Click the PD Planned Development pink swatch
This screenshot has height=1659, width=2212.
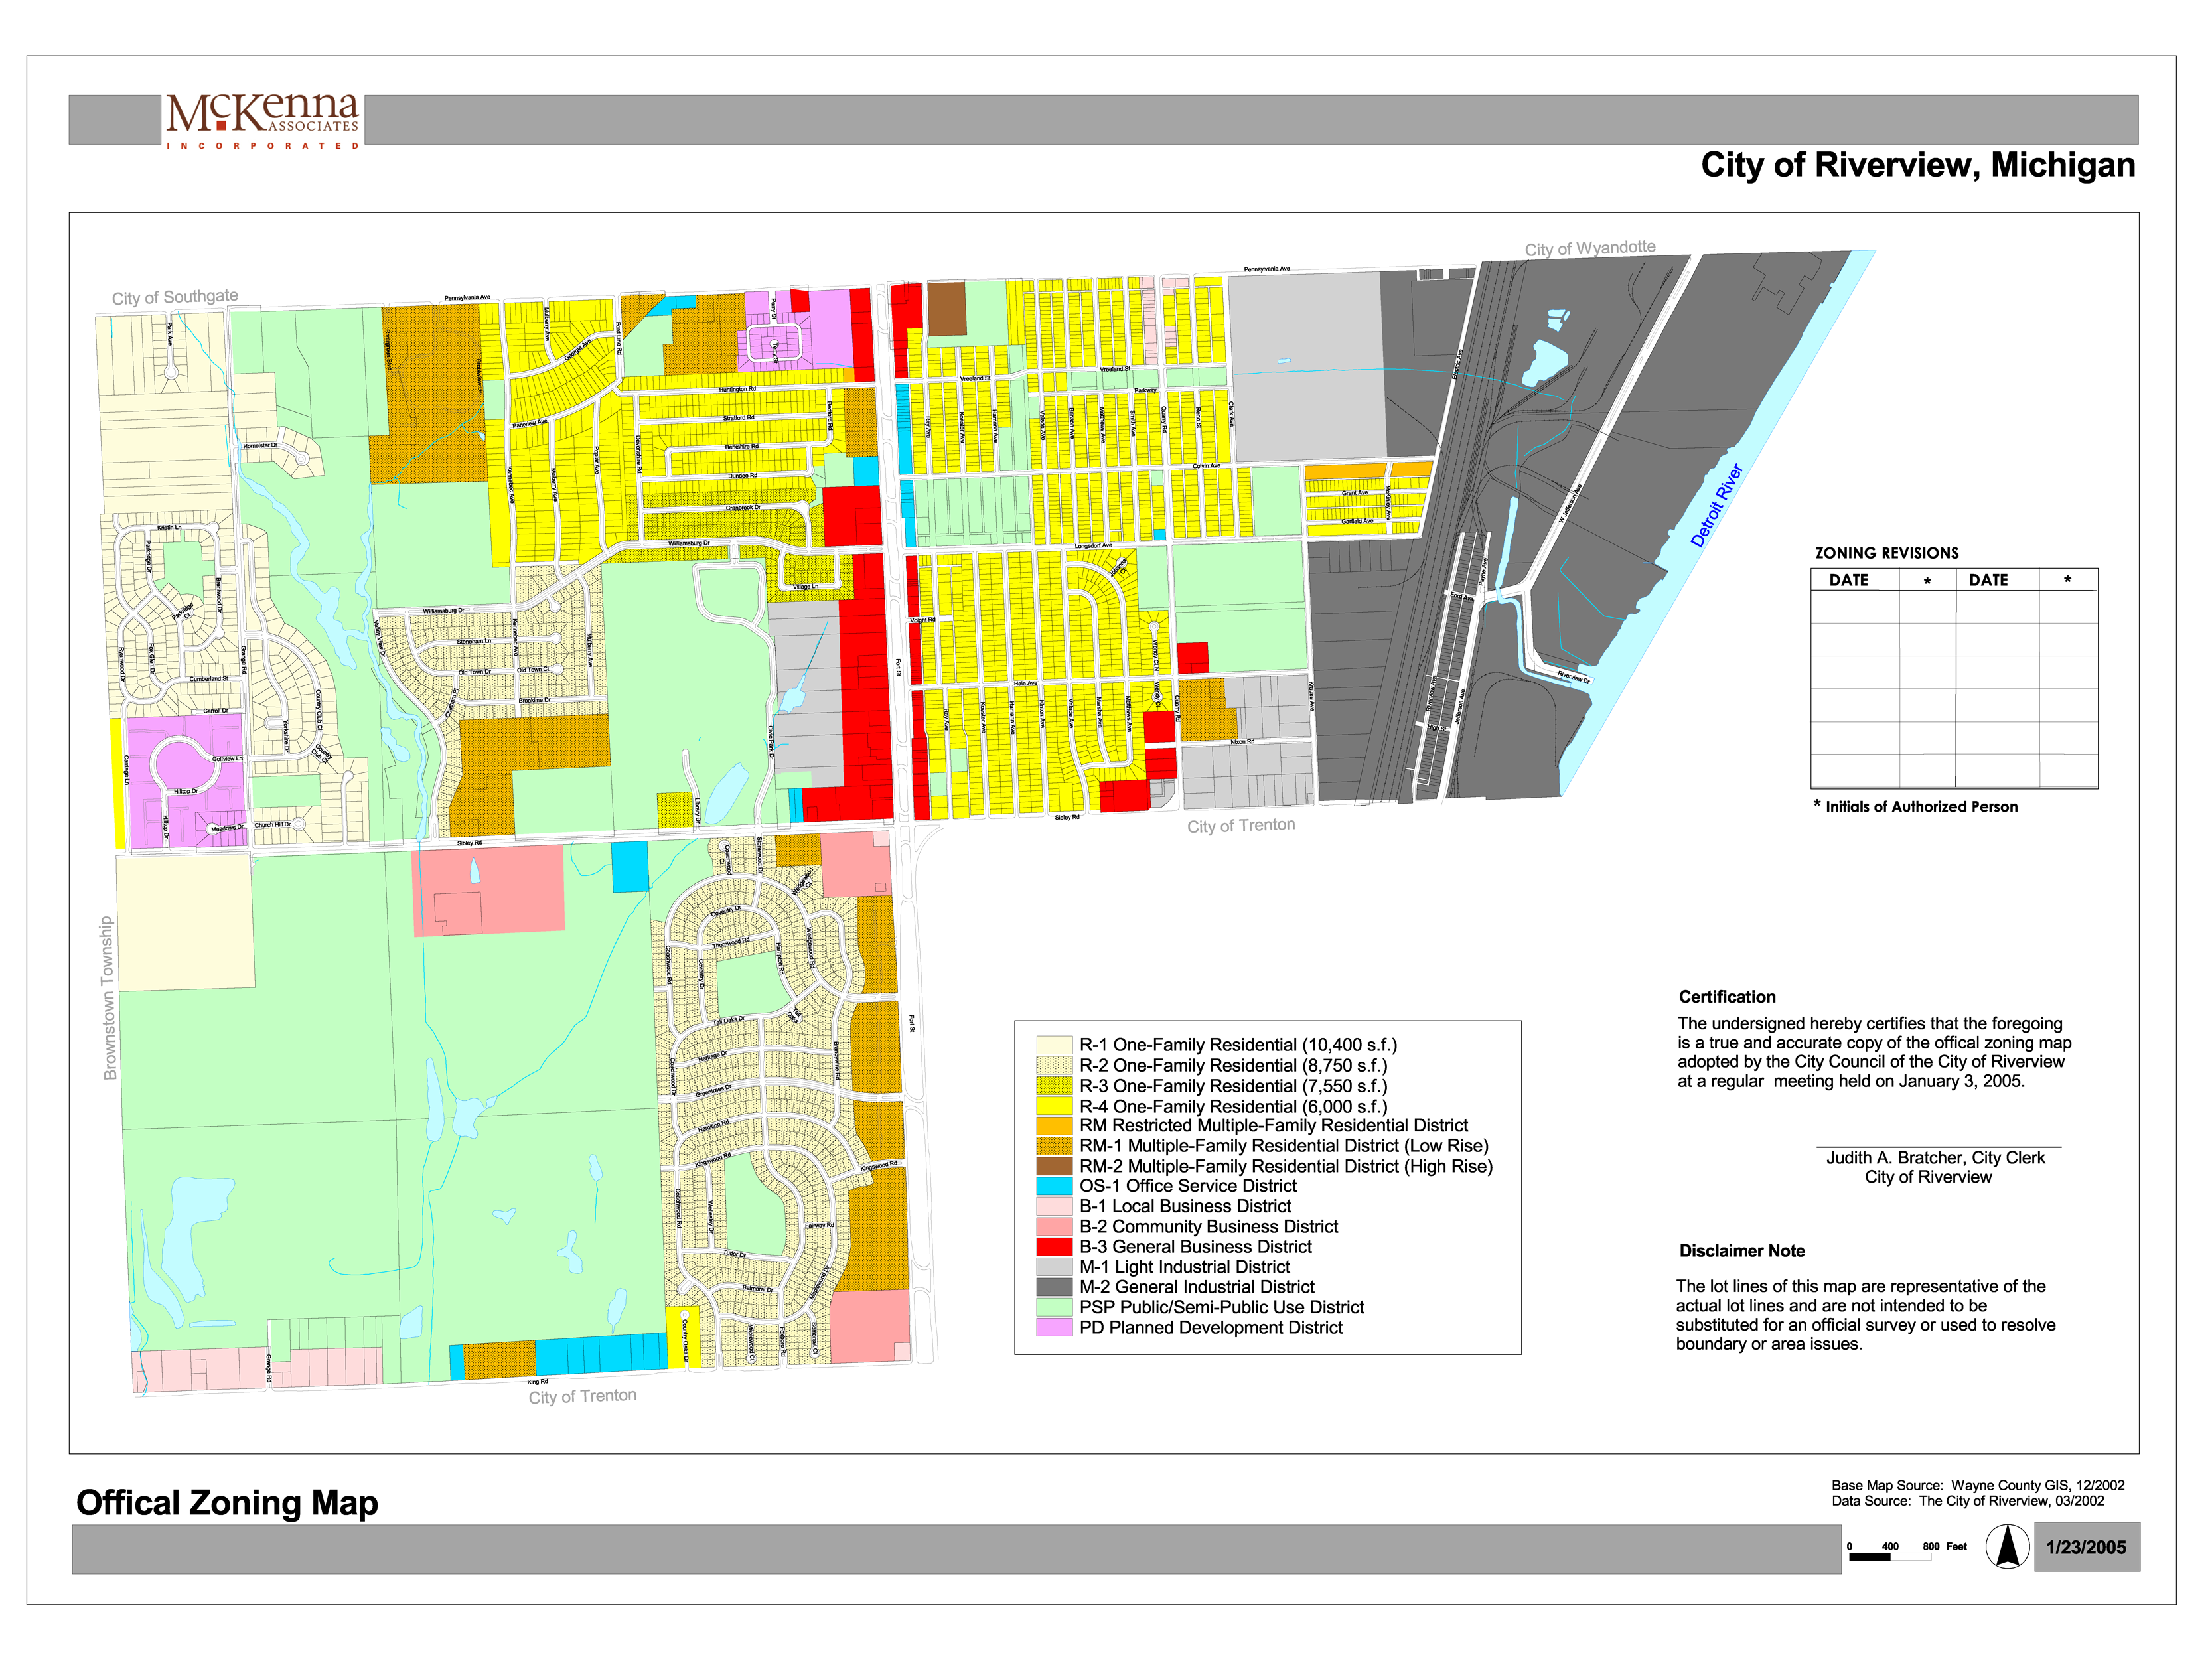coord(1054,1327)
